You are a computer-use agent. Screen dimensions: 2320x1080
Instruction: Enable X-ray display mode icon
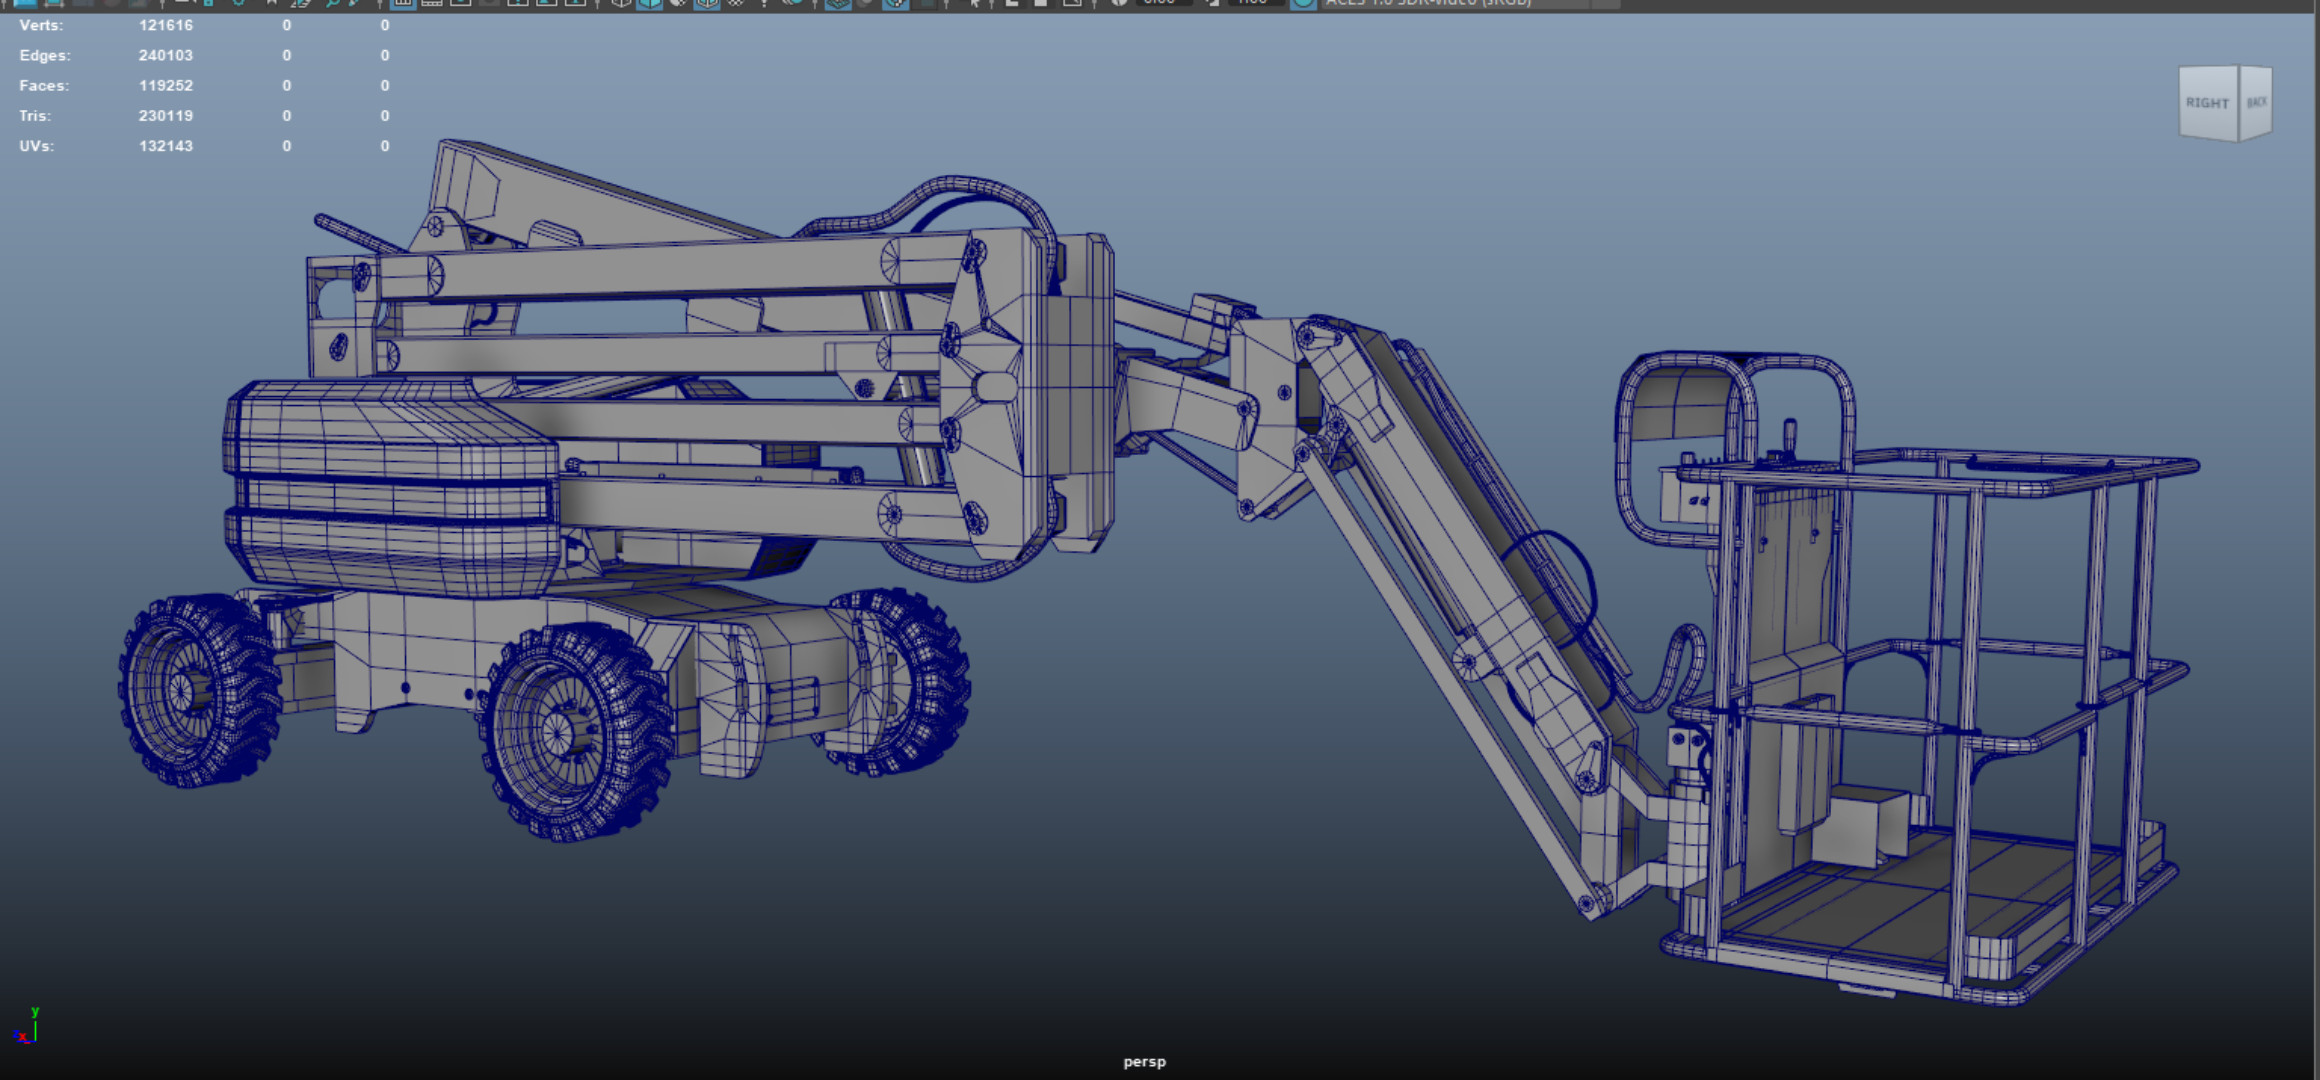click(1012, 3)
